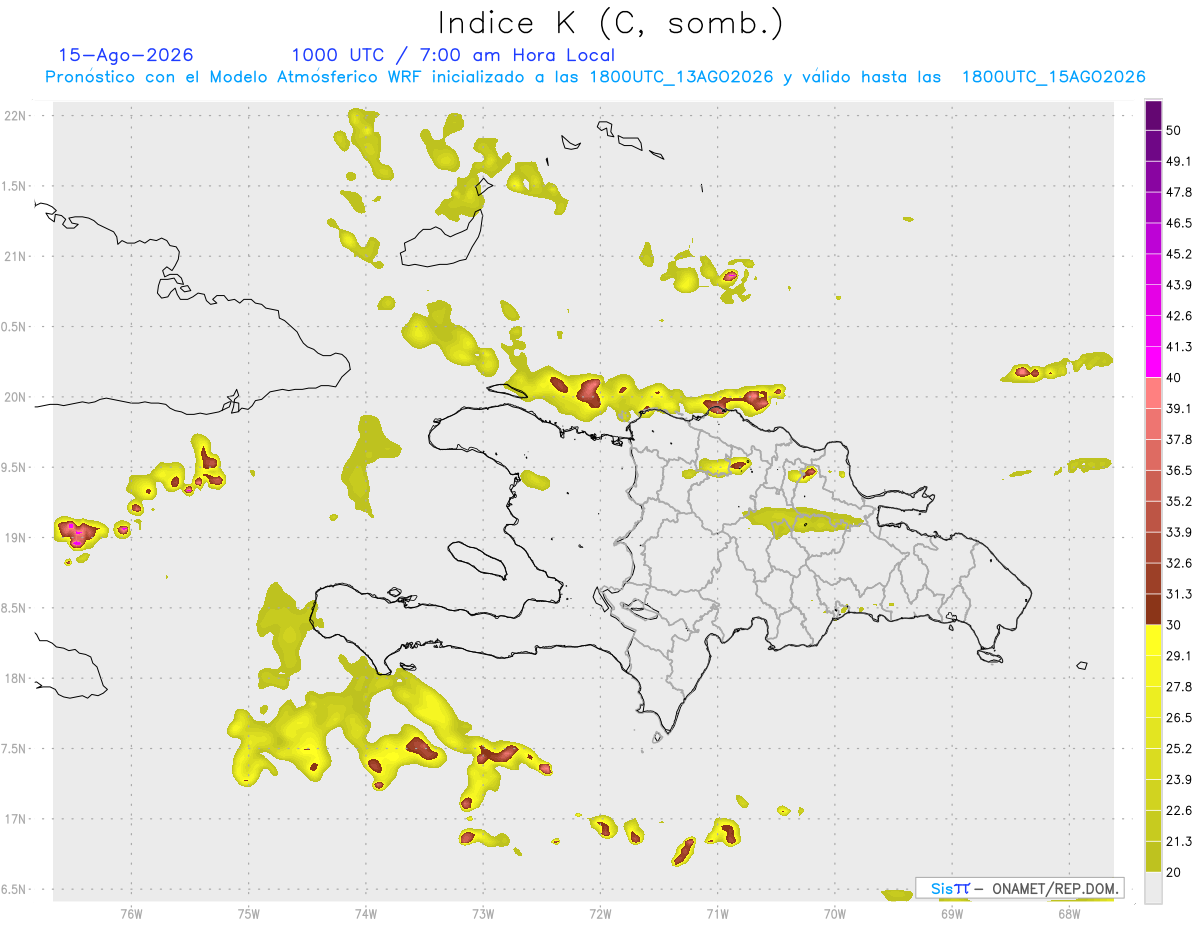Click the "36.5" color scale value
The image size is (1200, 927).
1179,470
